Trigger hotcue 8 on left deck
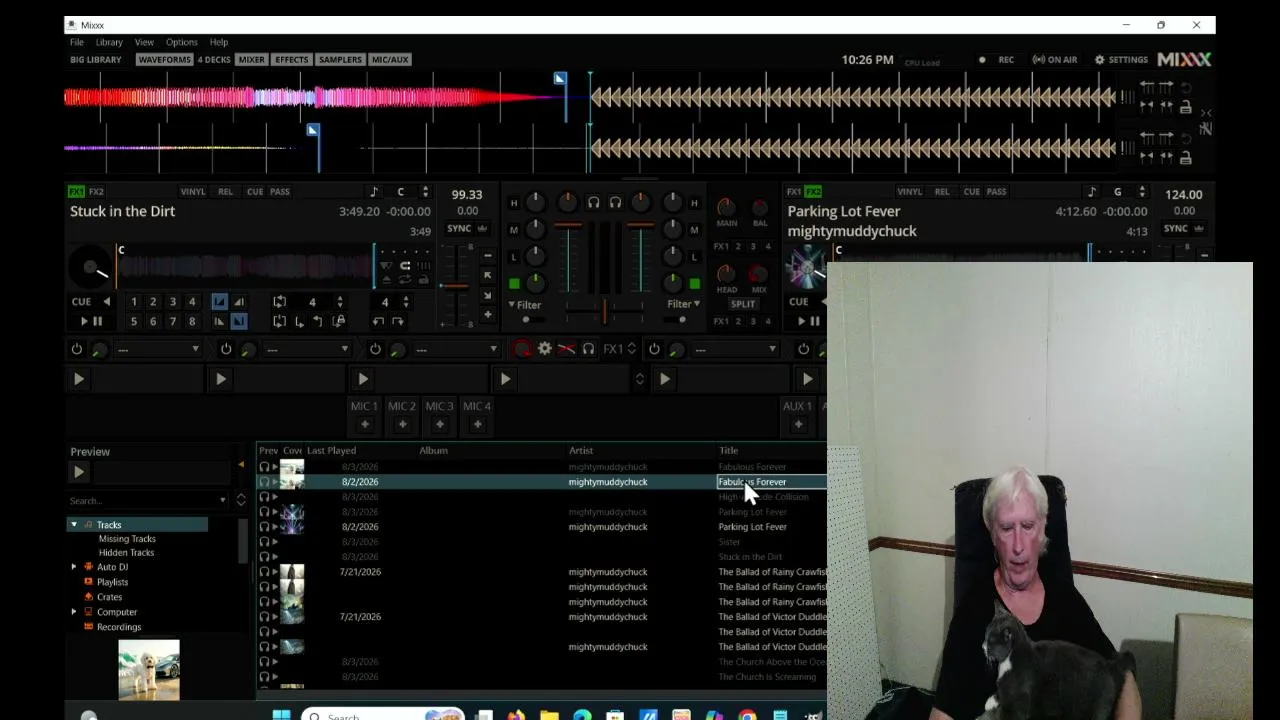This screenshot has width=1280, height=720. click(x=192, y=321)
